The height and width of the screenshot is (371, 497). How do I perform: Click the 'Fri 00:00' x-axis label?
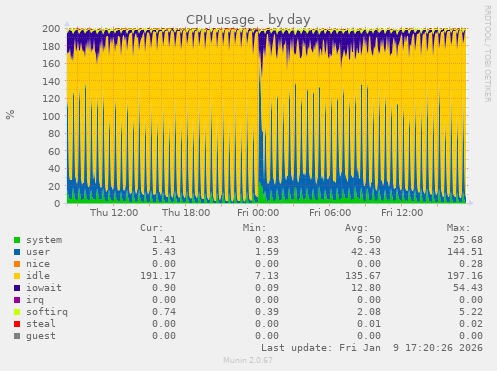coord(258,213)
